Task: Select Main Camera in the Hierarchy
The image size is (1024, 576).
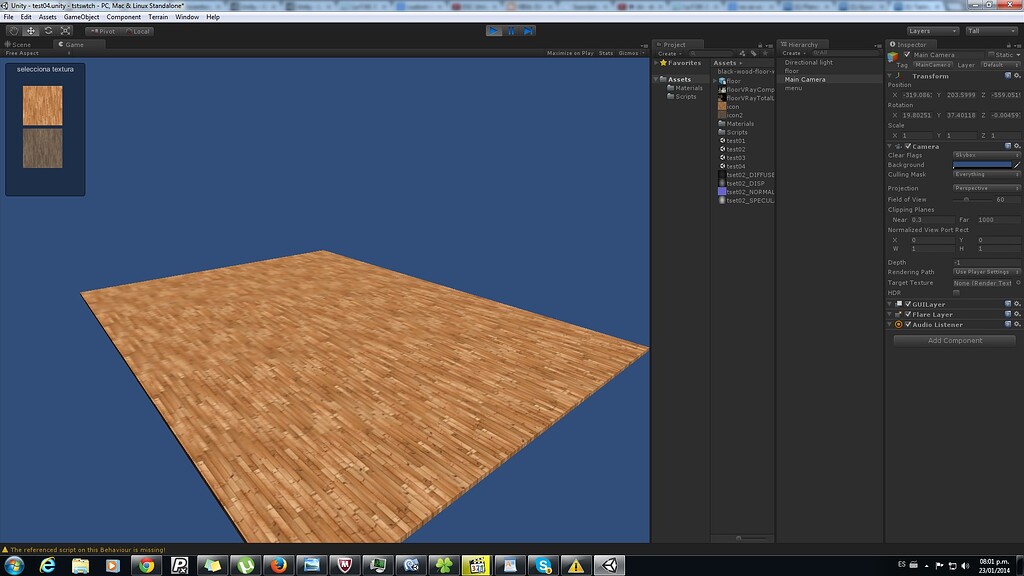Action: click(804, 79)
